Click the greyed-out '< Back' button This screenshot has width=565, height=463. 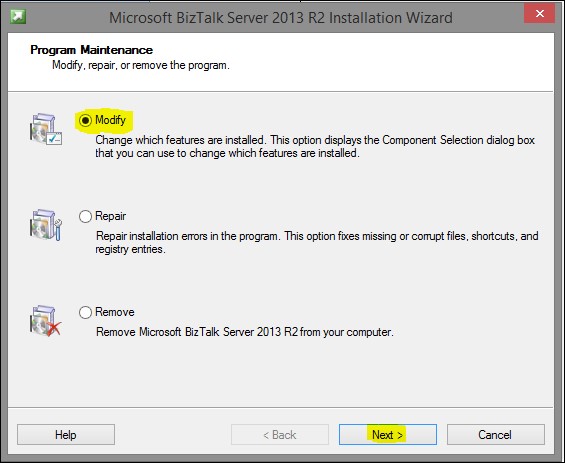click(280, 435)
